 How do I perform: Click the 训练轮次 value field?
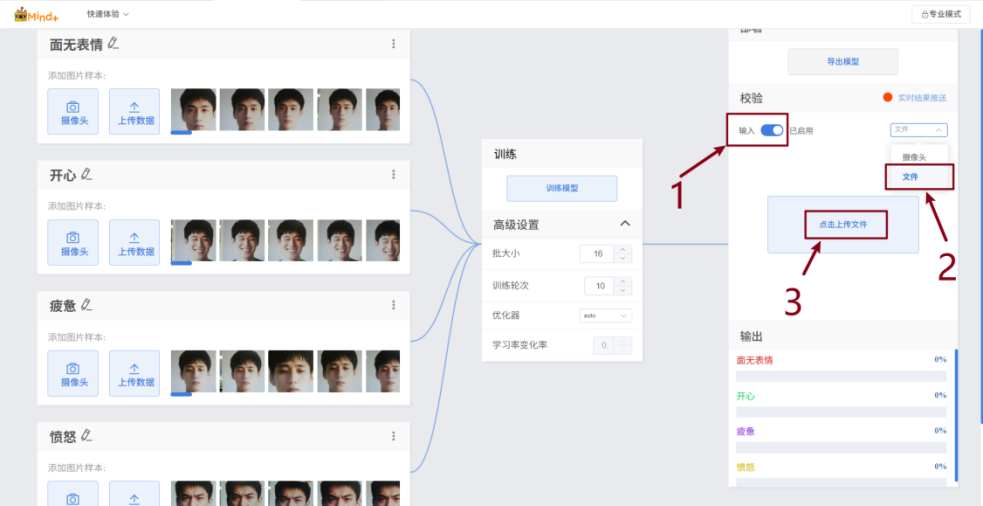[x=601, y=286]
